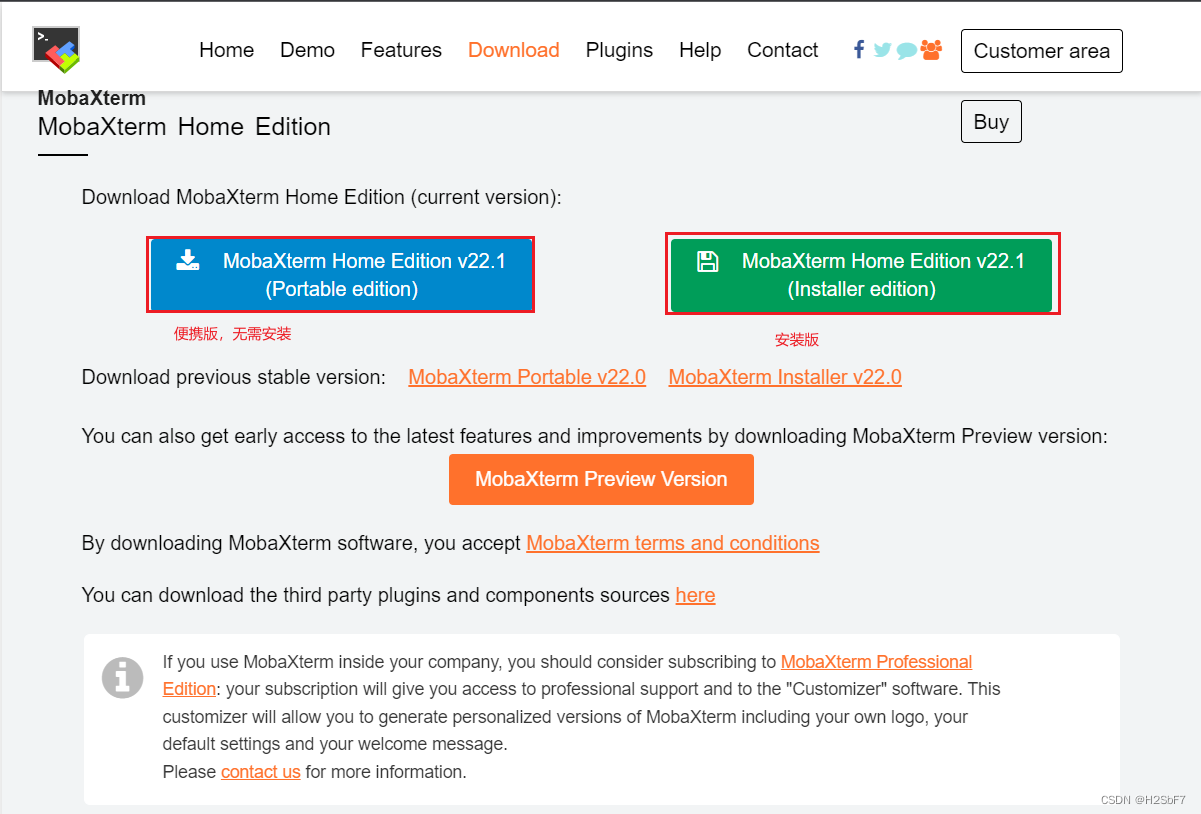Image resolution: width=1201 pixels, height=814 pixels.
Task: Click the 'here' third party plugins link
Action: point(696,595)
